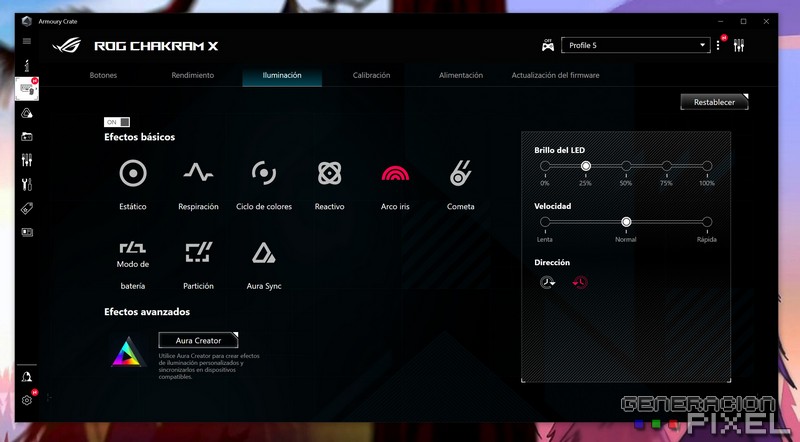Open the tools wrench sidebar icon
Image resolution: width=800 pixels, height=442 pixels.
pos(27,184)
